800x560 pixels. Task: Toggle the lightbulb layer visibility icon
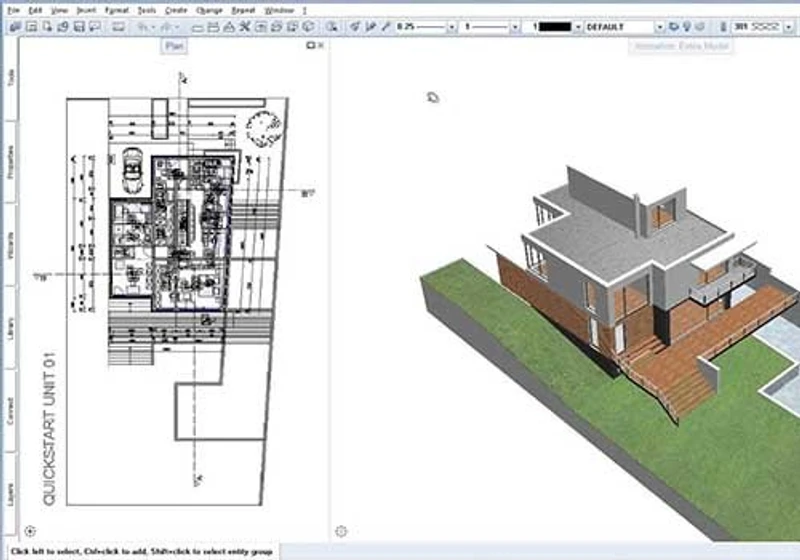[x=687, y=27]
